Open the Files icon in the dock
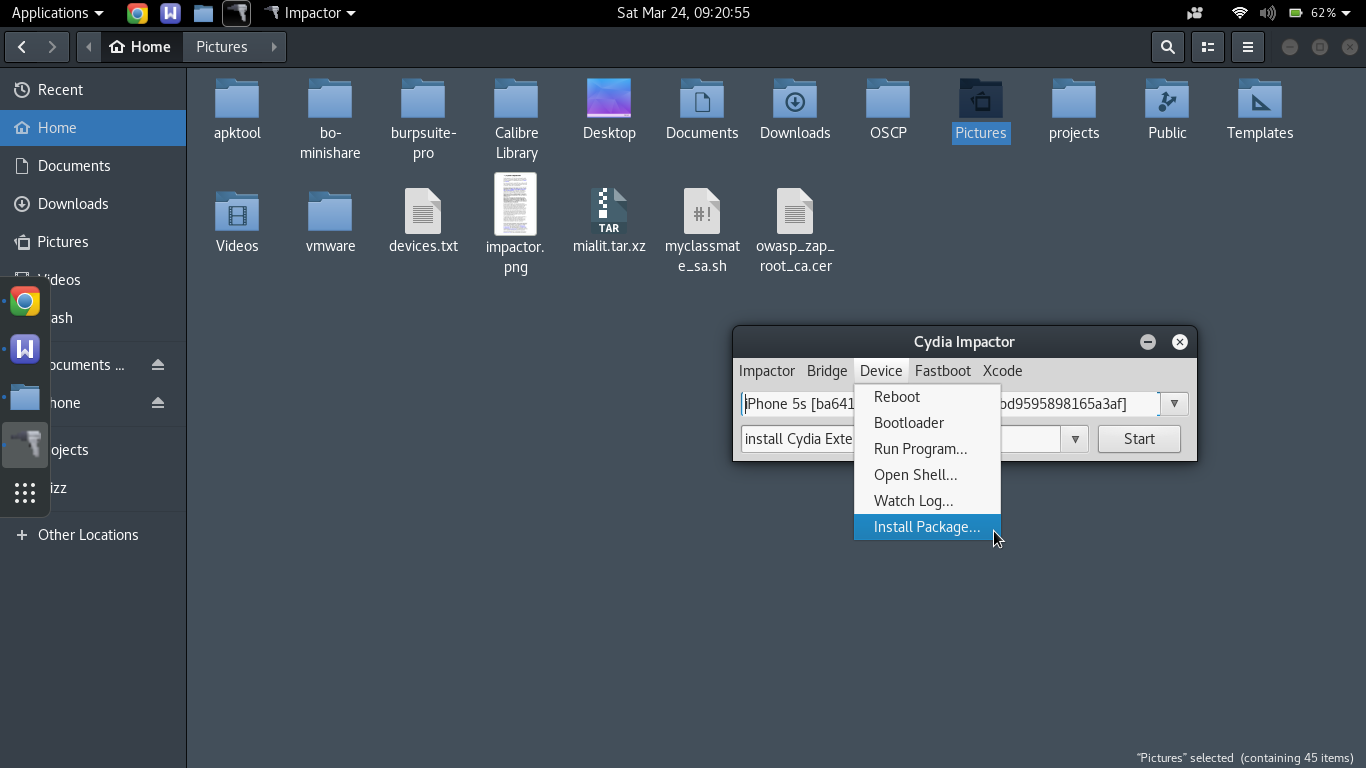The width and height of the screenshot is (1366, 768). [x=25, y=397]
